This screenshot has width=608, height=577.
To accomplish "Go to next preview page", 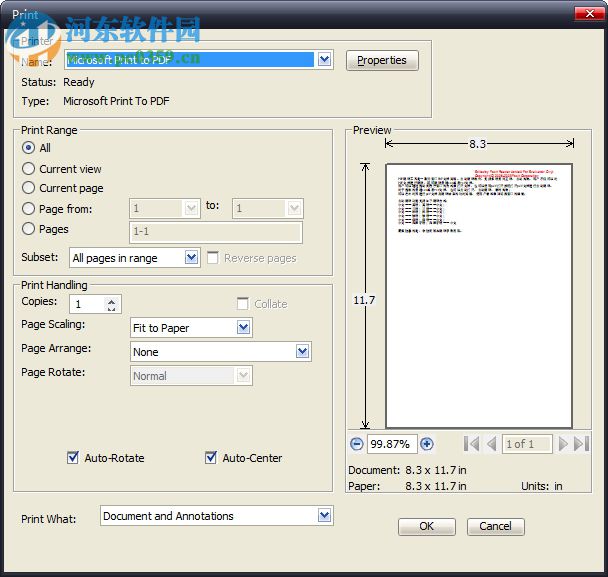I will (x=564, y=444).
